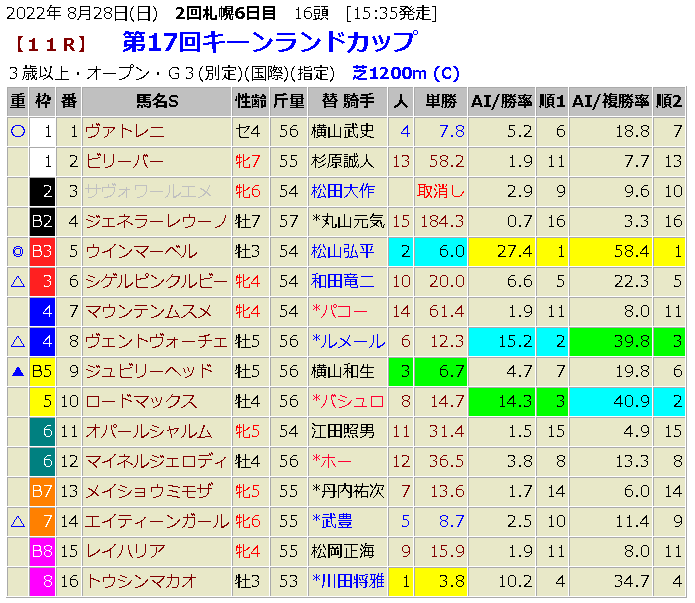Click race title 第17回キーンランドカップ
The image size is (695, 603).
[x=270, y=42]
